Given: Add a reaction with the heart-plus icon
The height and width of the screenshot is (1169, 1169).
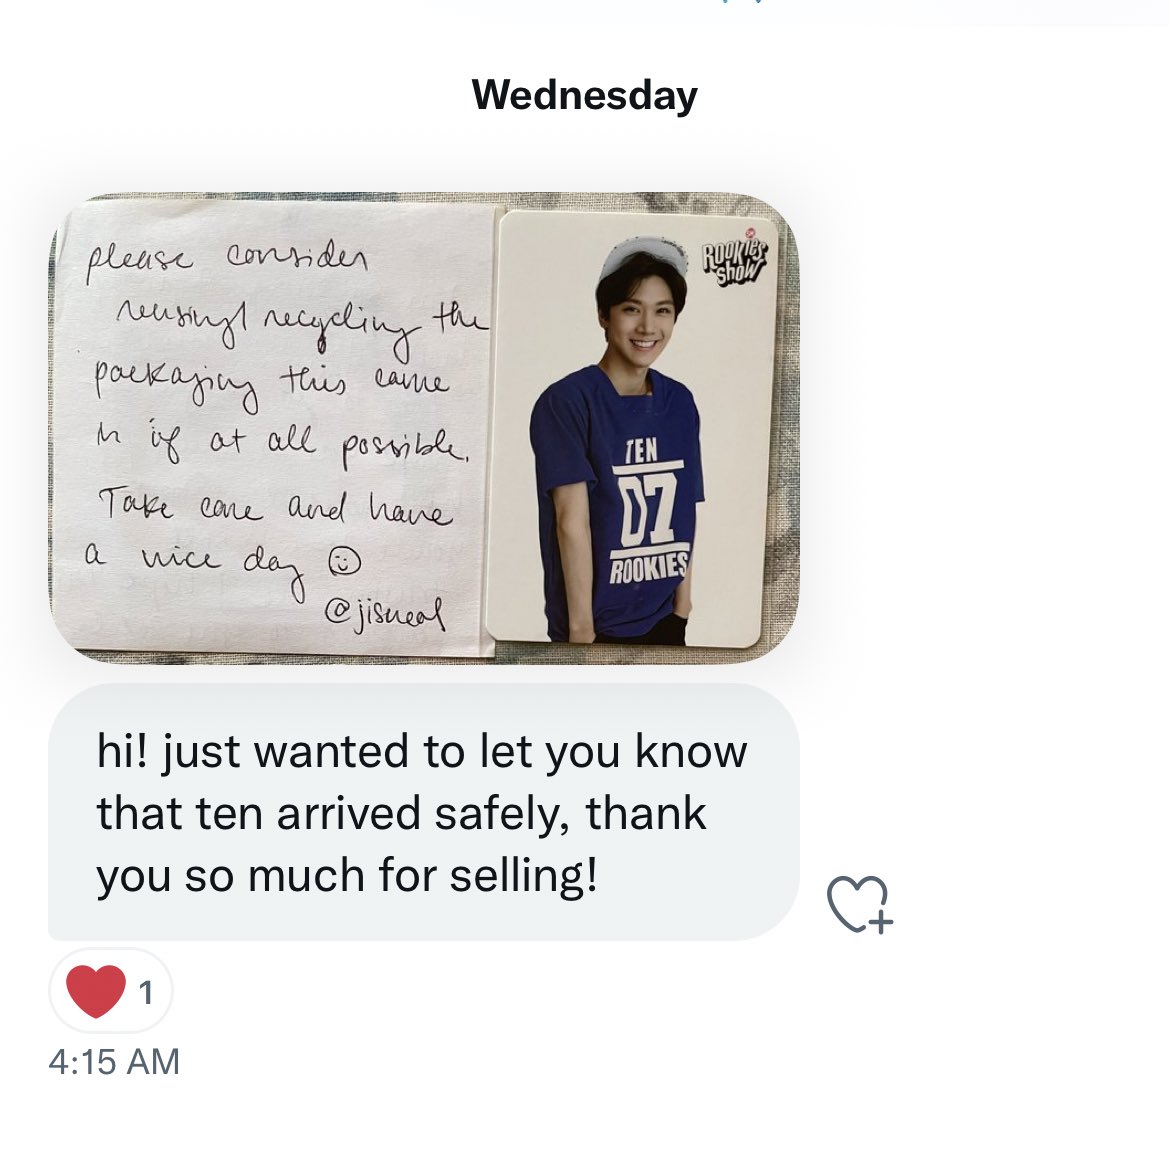Looking at the screenshot, I should tap(860, 904).
